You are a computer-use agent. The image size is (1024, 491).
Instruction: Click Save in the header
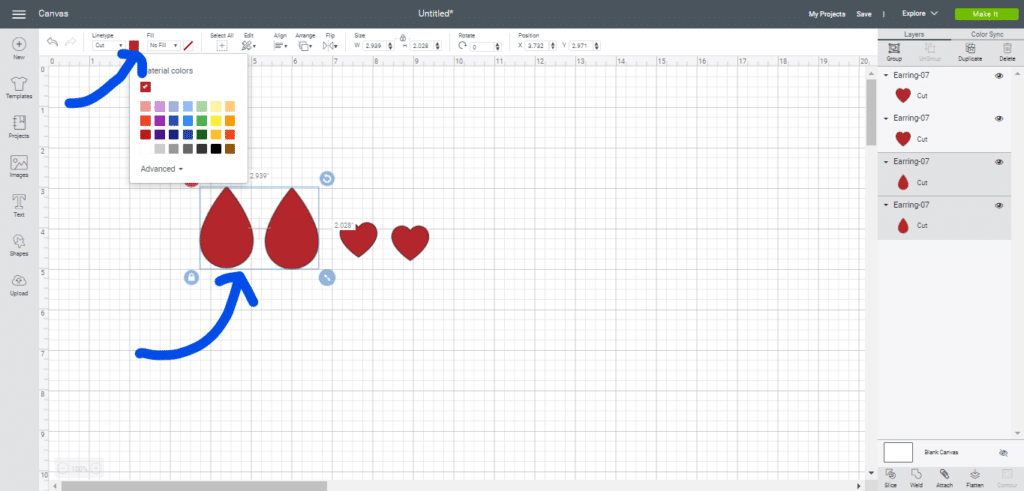[x=864, y=14]
